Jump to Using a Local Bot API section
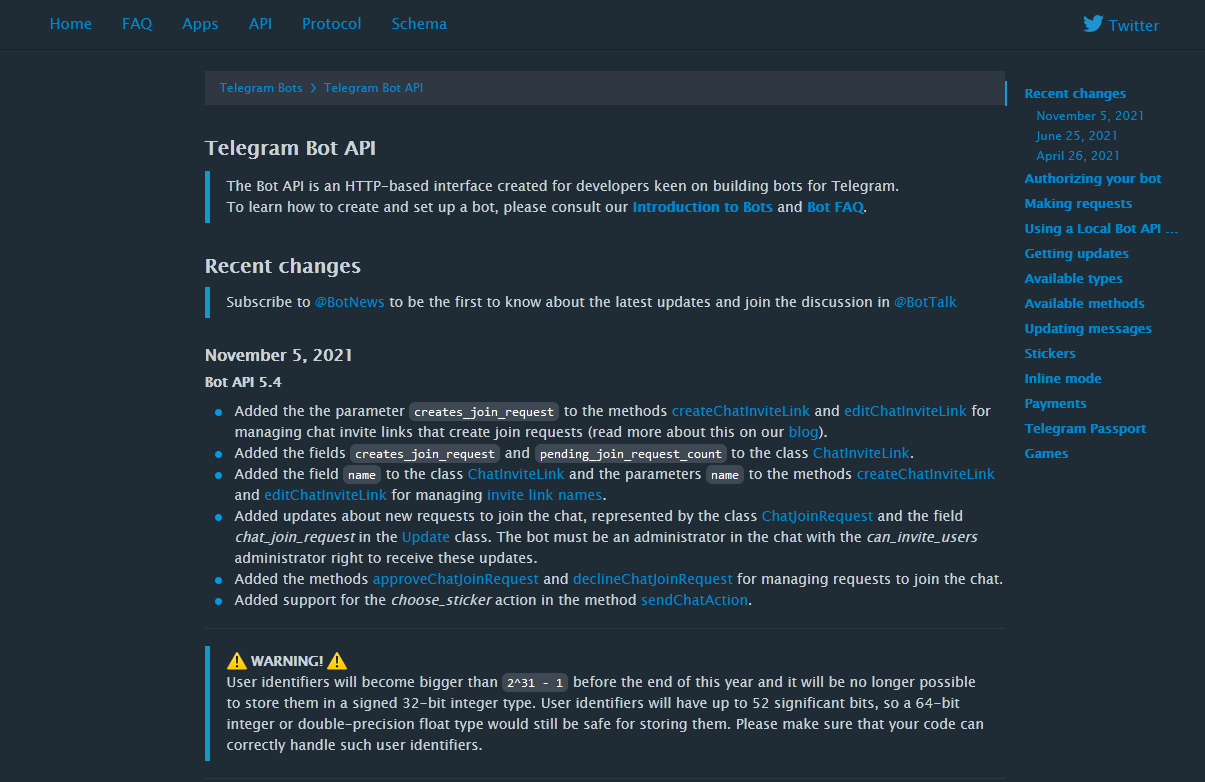This screenshot has width=1205, height=782. point(1102,228)
